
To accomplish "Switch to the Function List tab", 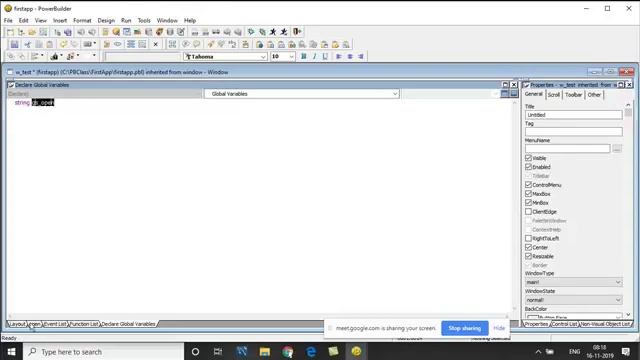I will point(84,324).
